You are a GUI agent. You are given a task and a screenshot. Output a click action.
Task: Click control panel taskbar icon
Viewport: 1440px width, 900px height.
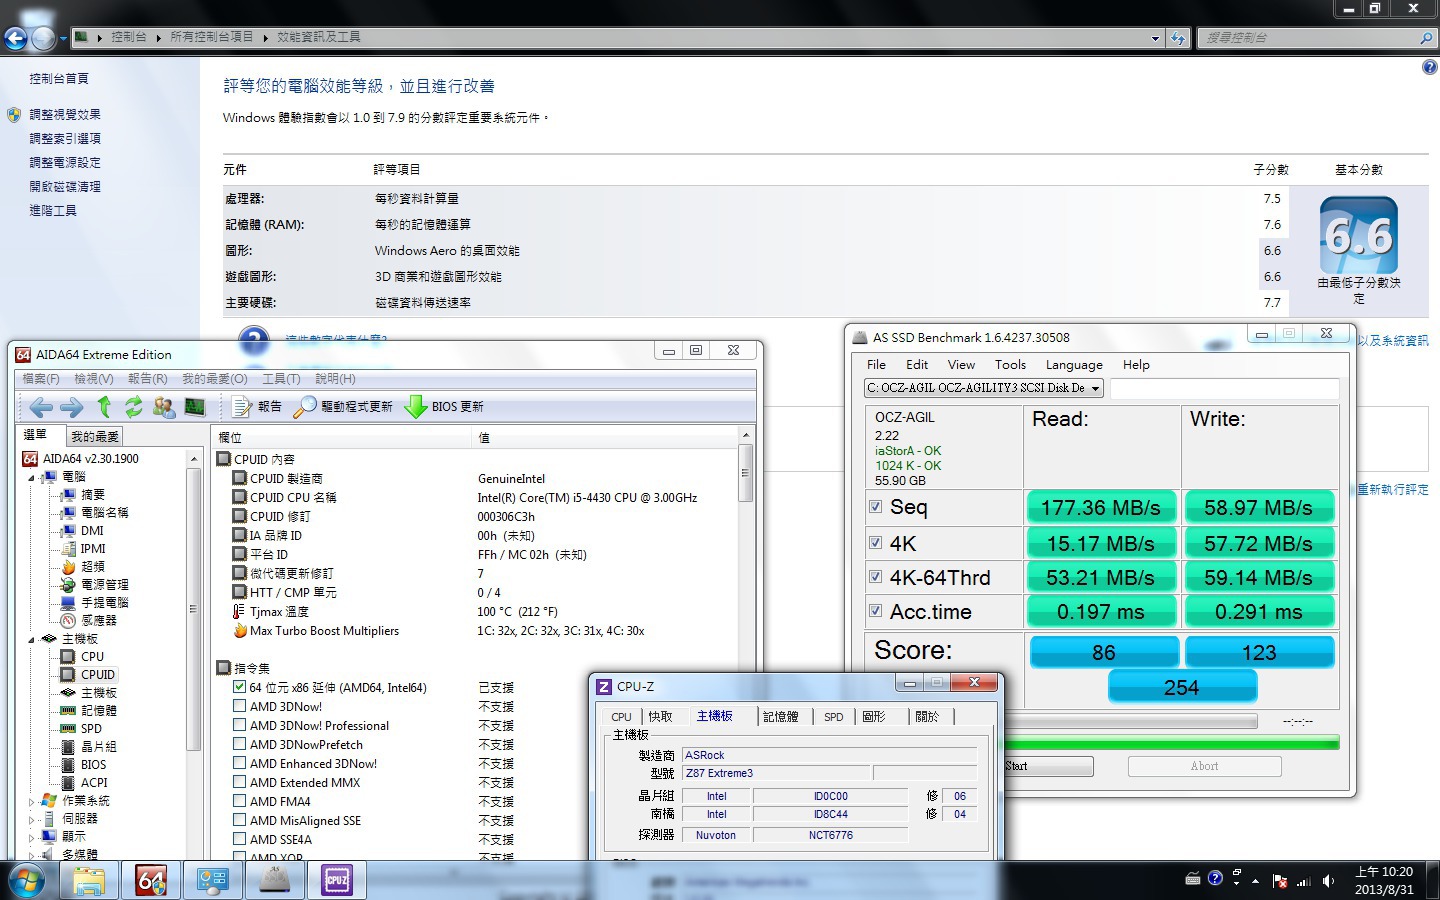click(x=213, y=881)
